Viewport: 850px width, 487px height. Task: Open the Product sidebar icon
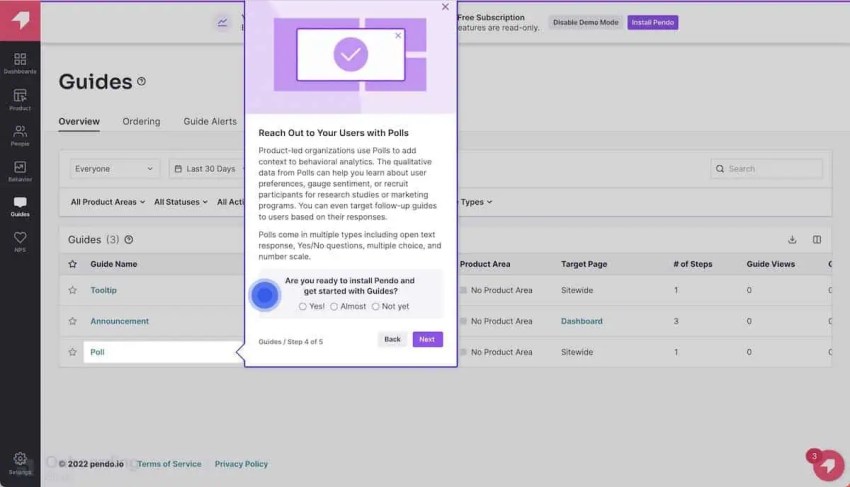(20, 99)
